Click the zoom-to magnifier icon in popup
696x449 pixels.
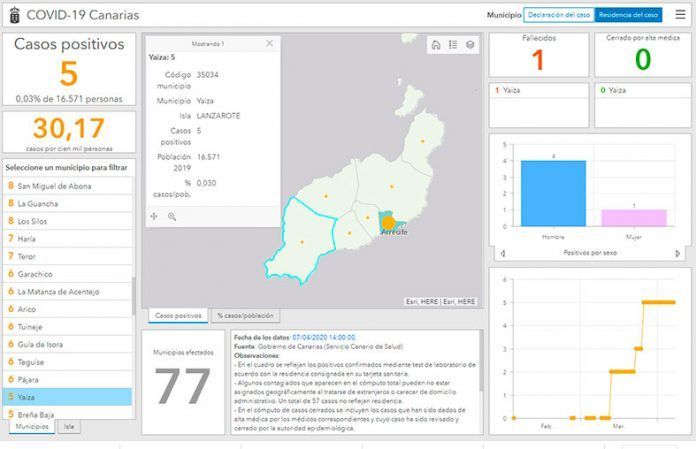pos(172,217)
